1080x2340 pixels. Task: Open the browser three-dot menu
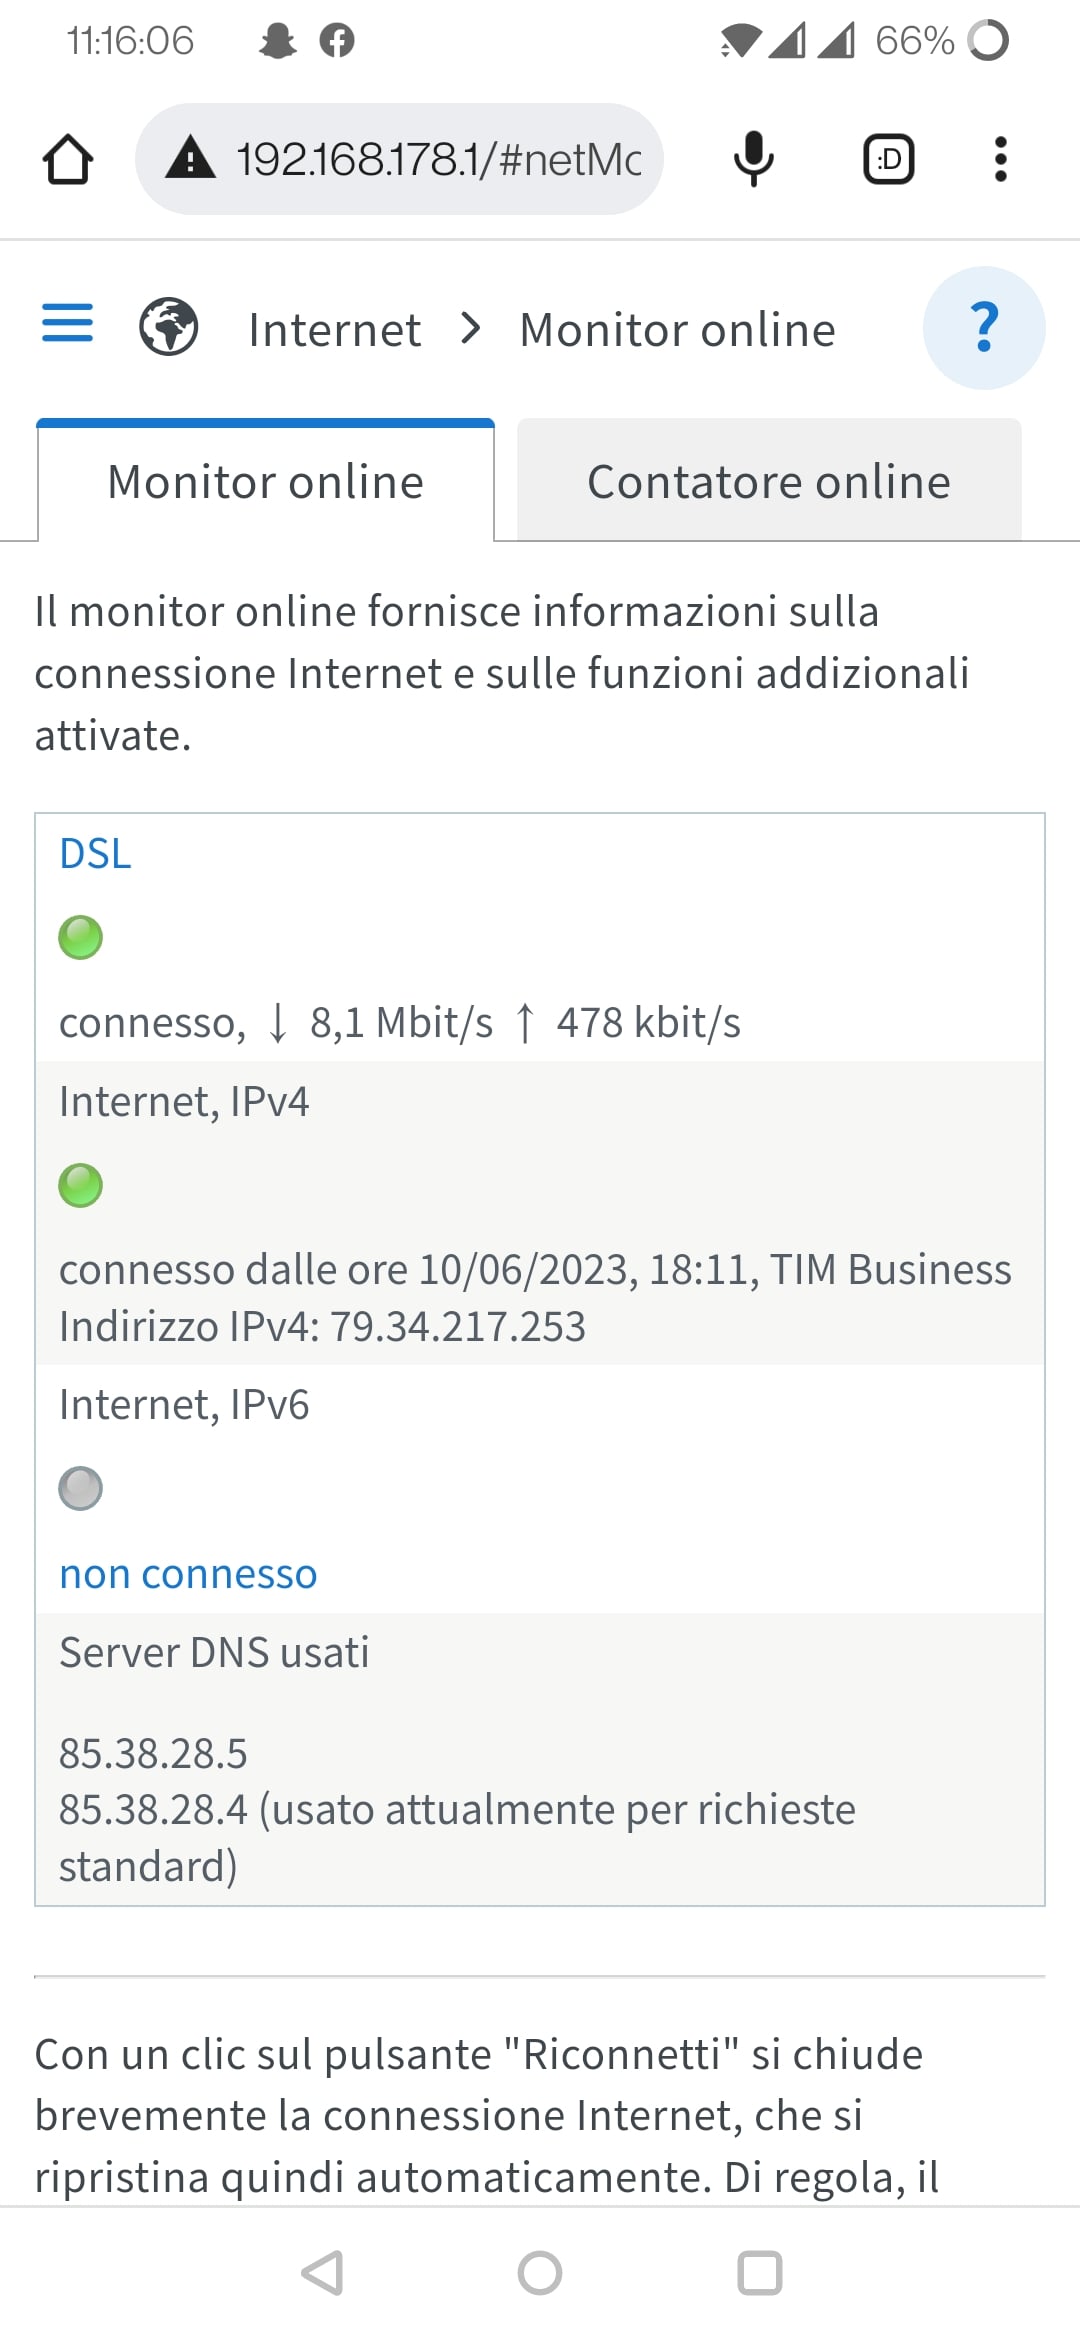1000,159
